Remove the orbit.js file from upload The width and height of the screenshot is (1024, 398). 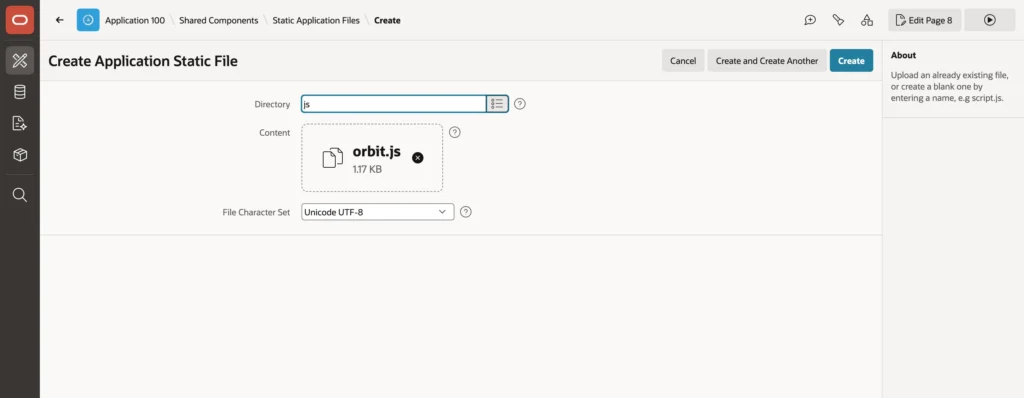click(x=418, y=158)
